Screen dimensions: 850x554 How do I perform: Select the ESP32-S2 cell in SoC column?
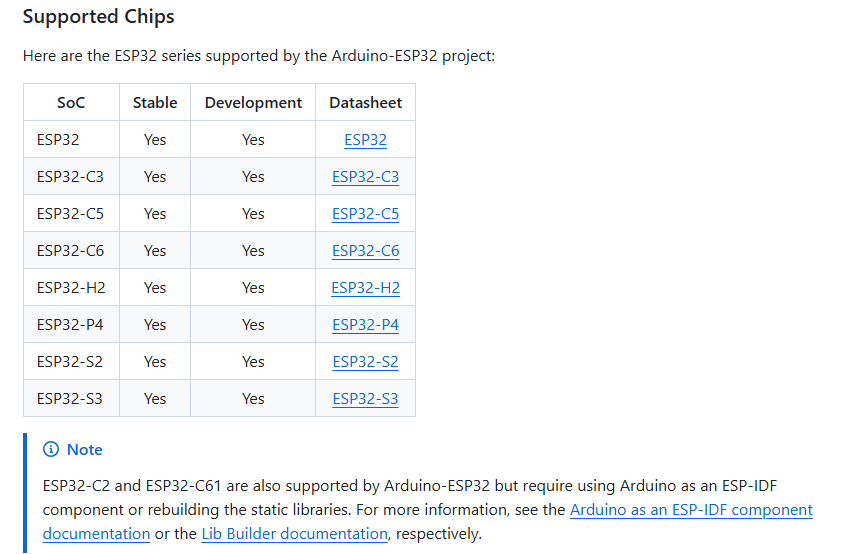click(71, 361)
